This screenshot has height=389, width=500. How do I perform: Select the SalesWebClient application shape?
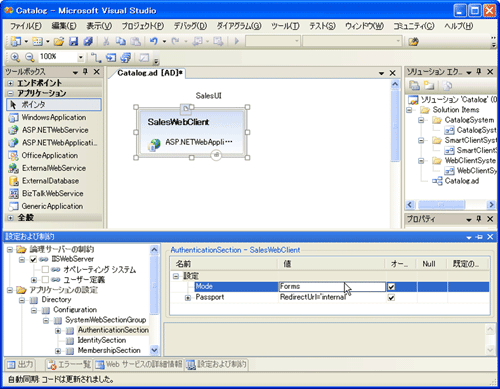pos(192,132)
